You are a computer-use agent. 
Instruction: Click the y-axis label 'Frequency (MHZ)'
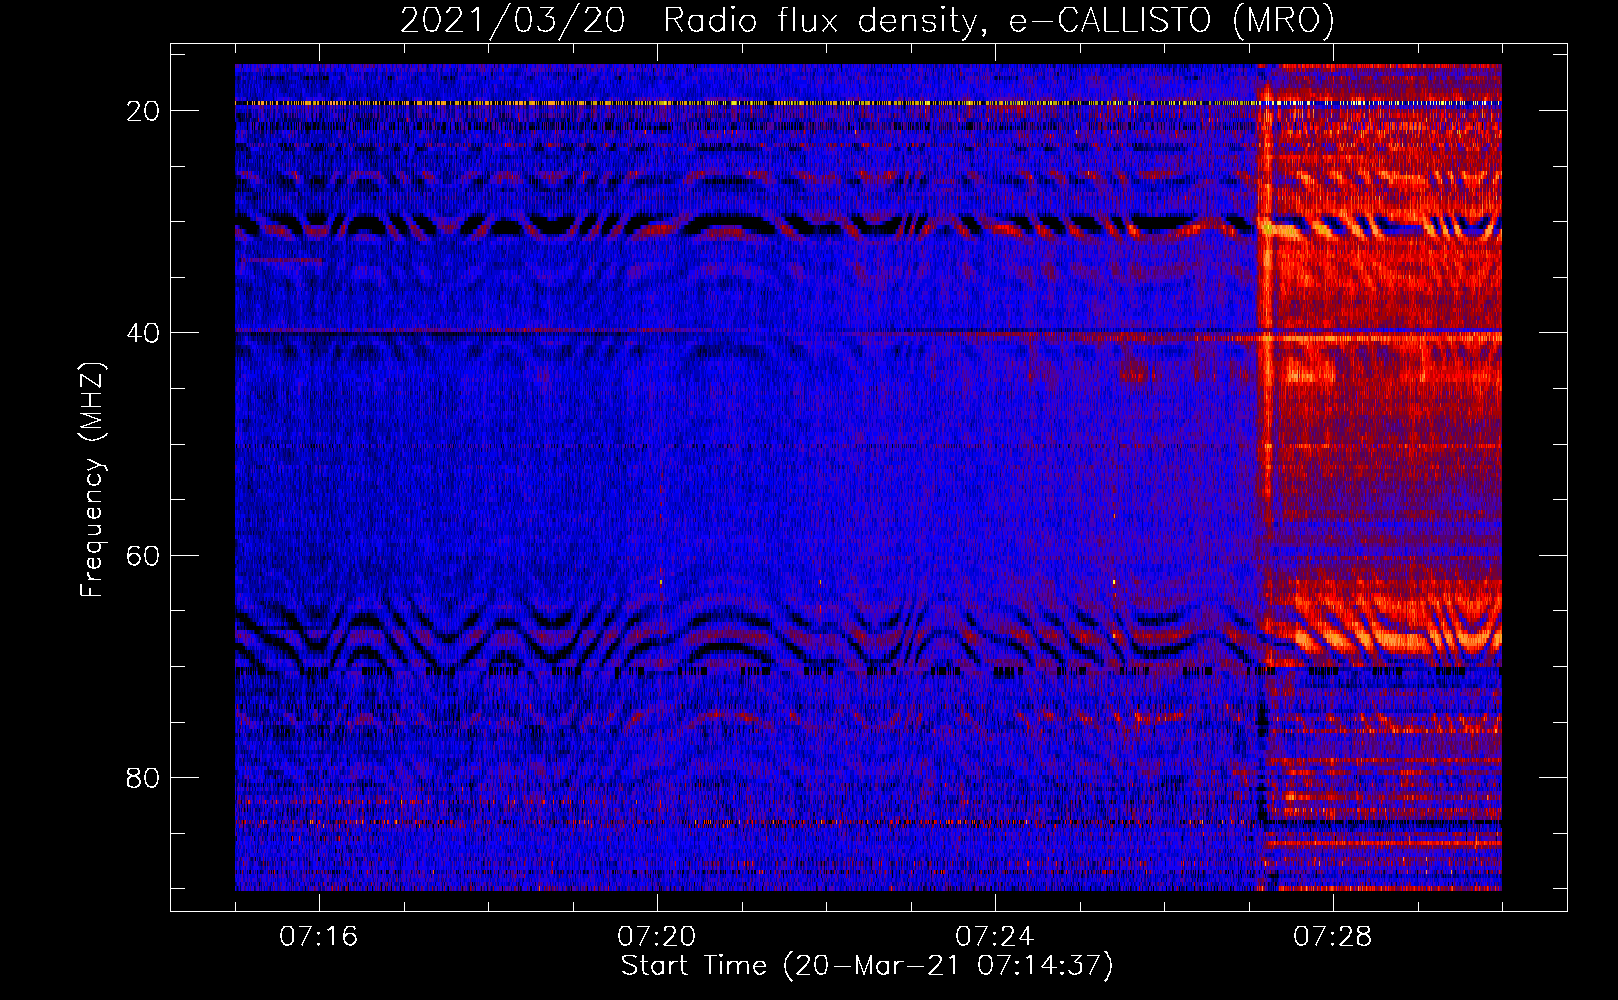click(x=92, y=480)
